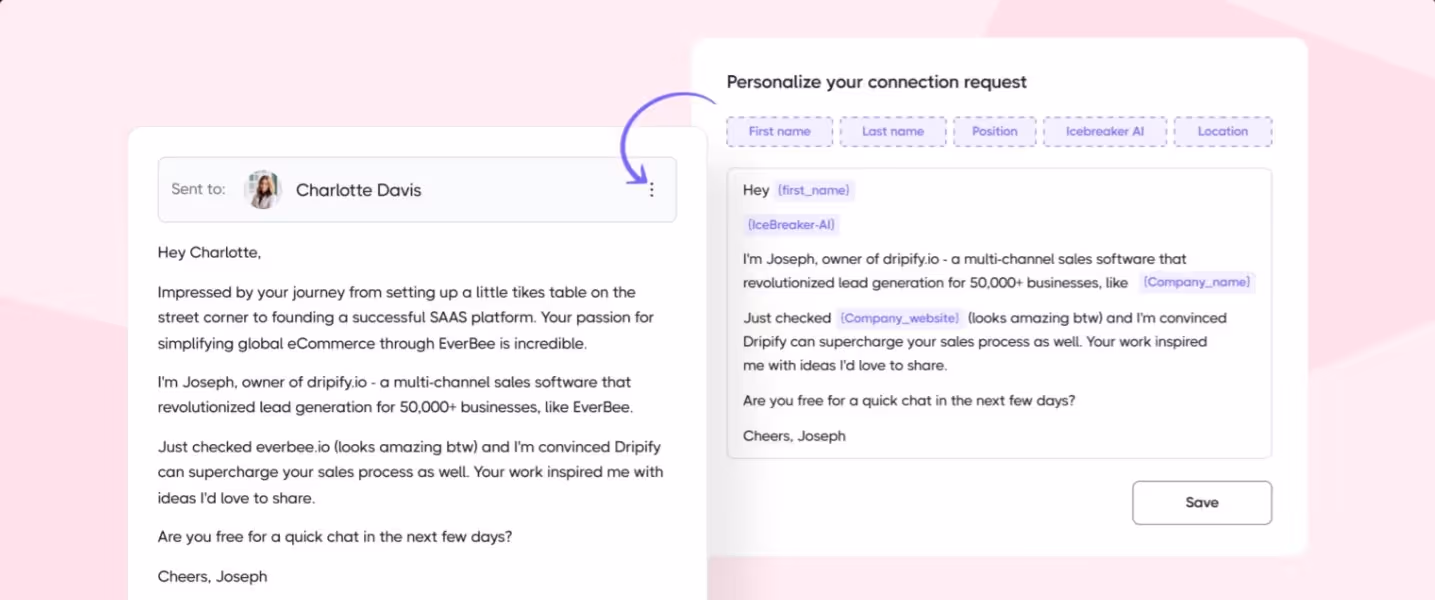Insert the Icebreaker AI variable
1435x600 pixels.
[1105, 131]
